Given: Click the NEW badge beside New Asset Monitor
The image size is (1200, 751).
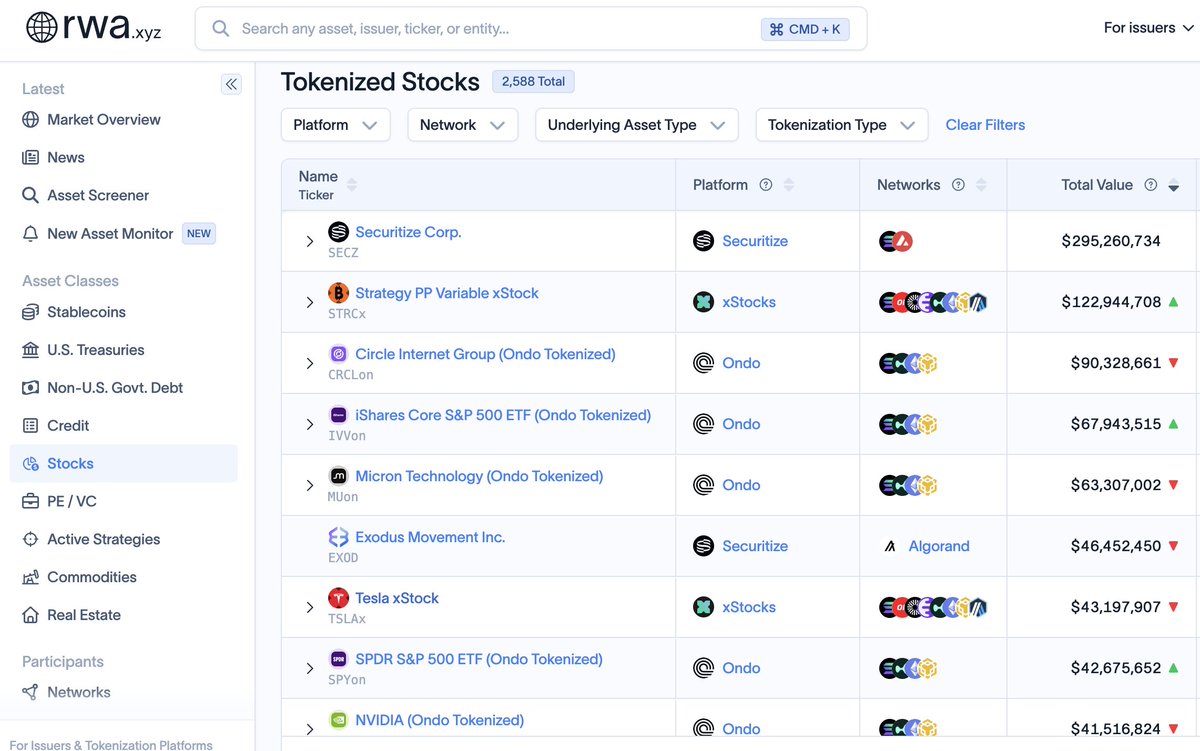Looking at the screenshot, I should pos(199,234).
